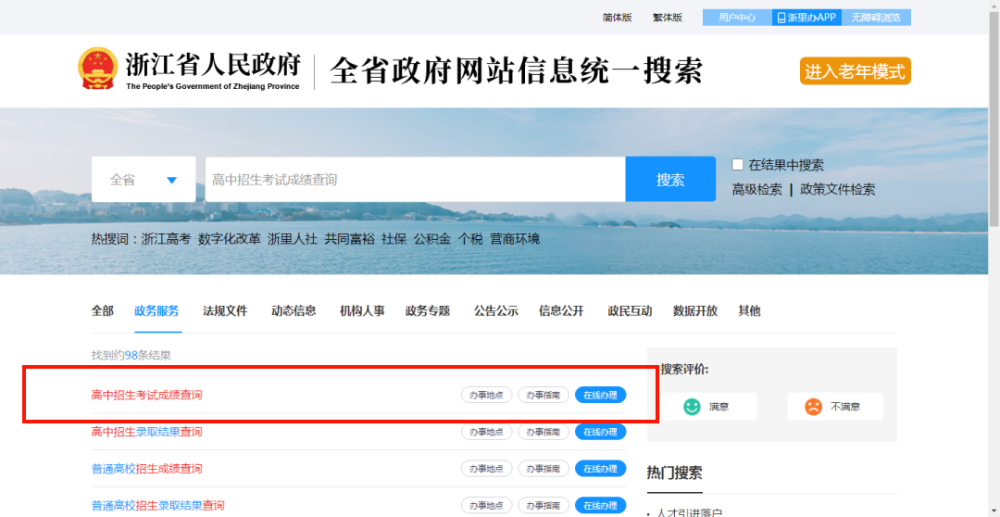Image resolution: width=1000 pixels, height=517 pixels.
Task: Click the 热门搜索 heading
Action: pos(675,472)
